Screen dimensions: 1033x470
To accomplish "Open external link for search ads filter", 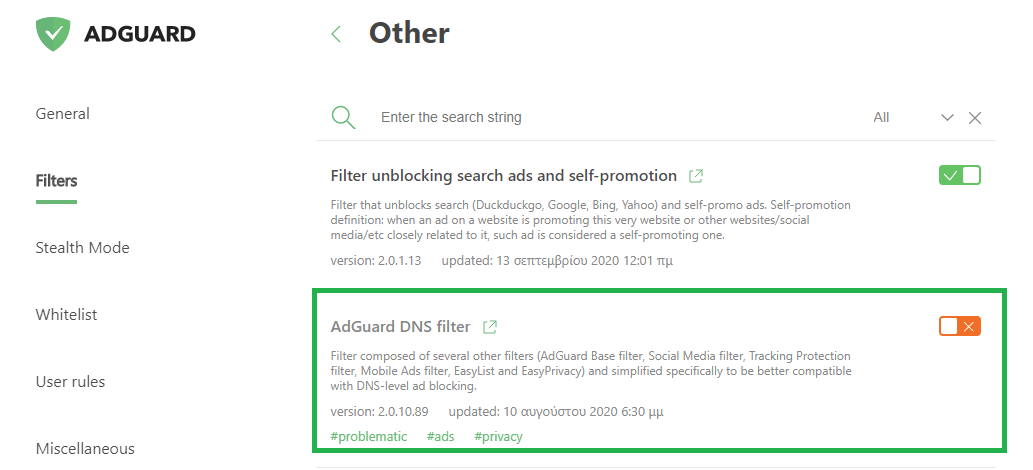I will coord(695,176).
